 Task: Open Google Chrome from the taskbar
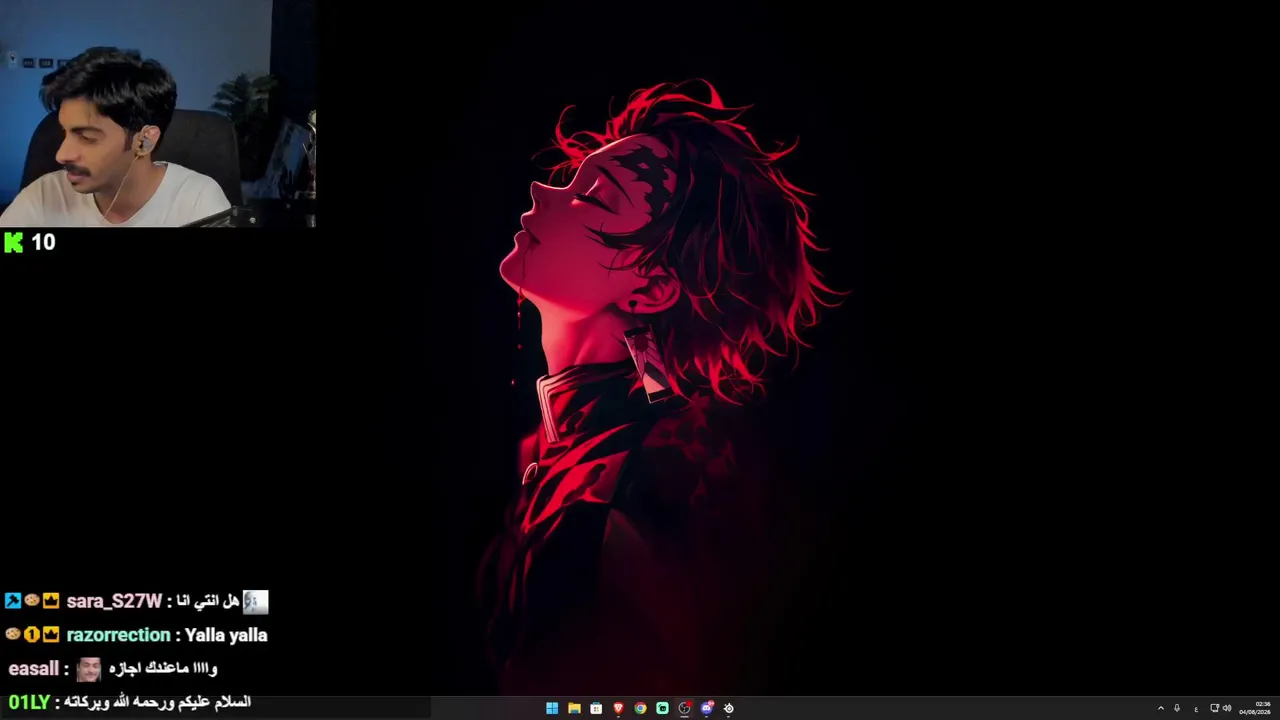coord(640,708)
